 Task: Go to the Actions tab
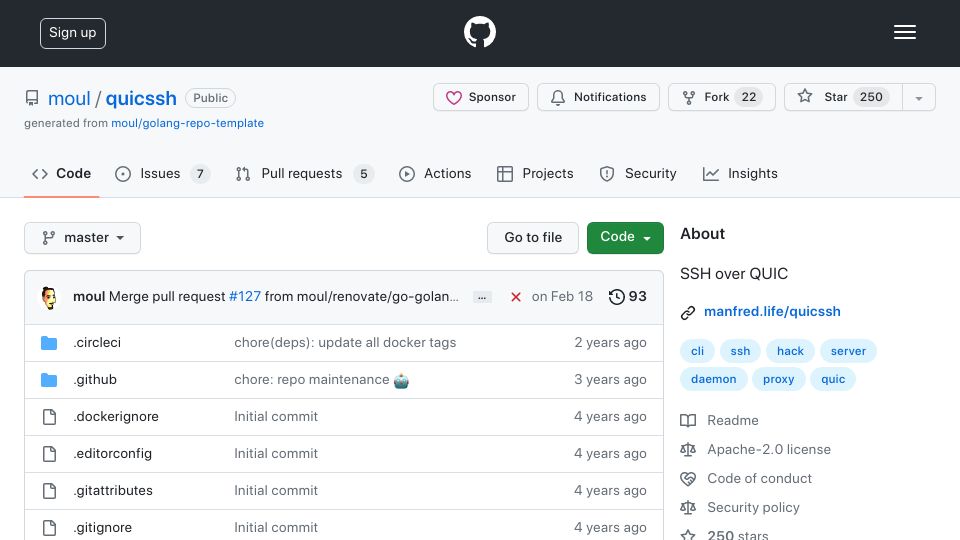pyautogui.click(x=435, y=174)
